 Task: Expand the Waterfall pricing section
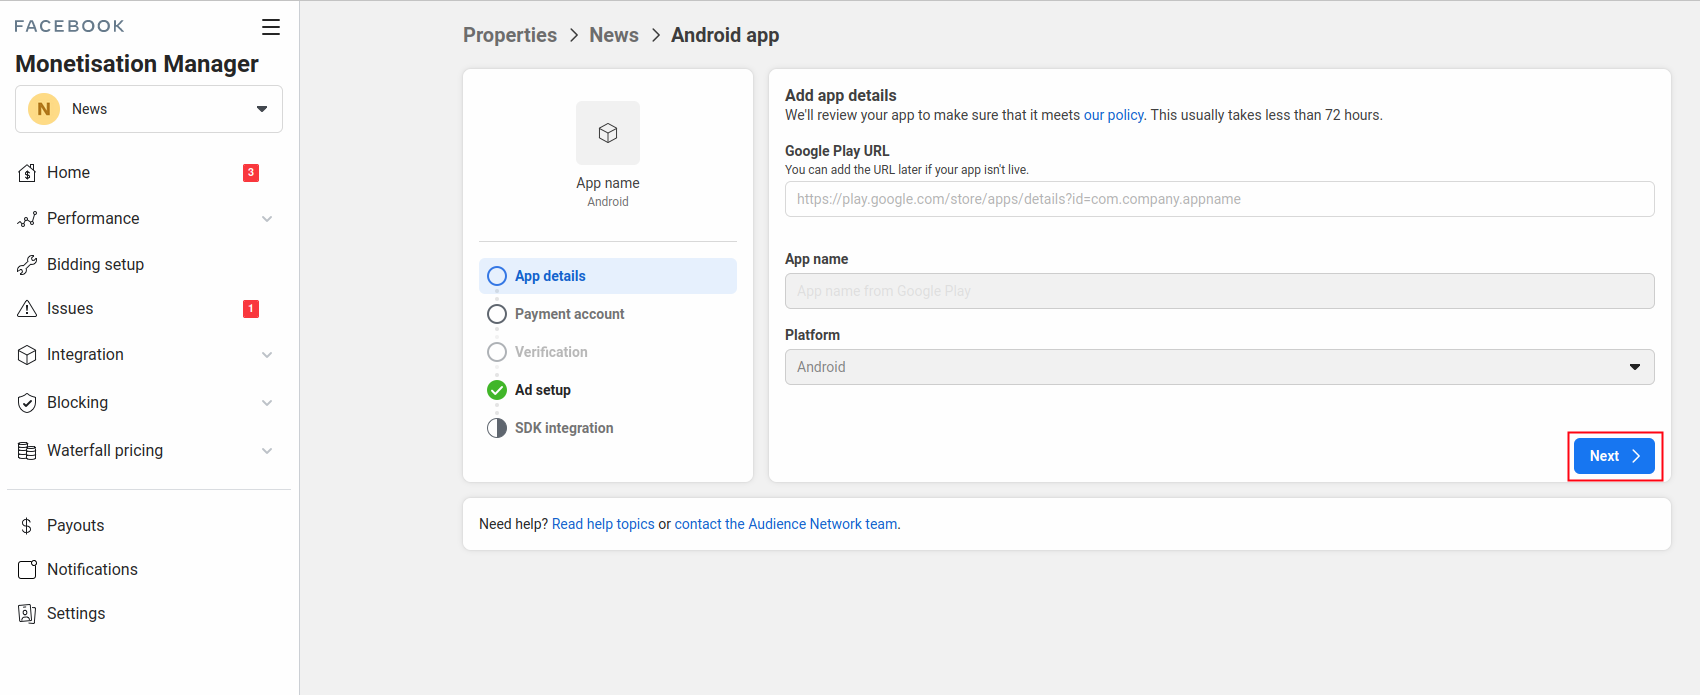(x=267, y=451)
